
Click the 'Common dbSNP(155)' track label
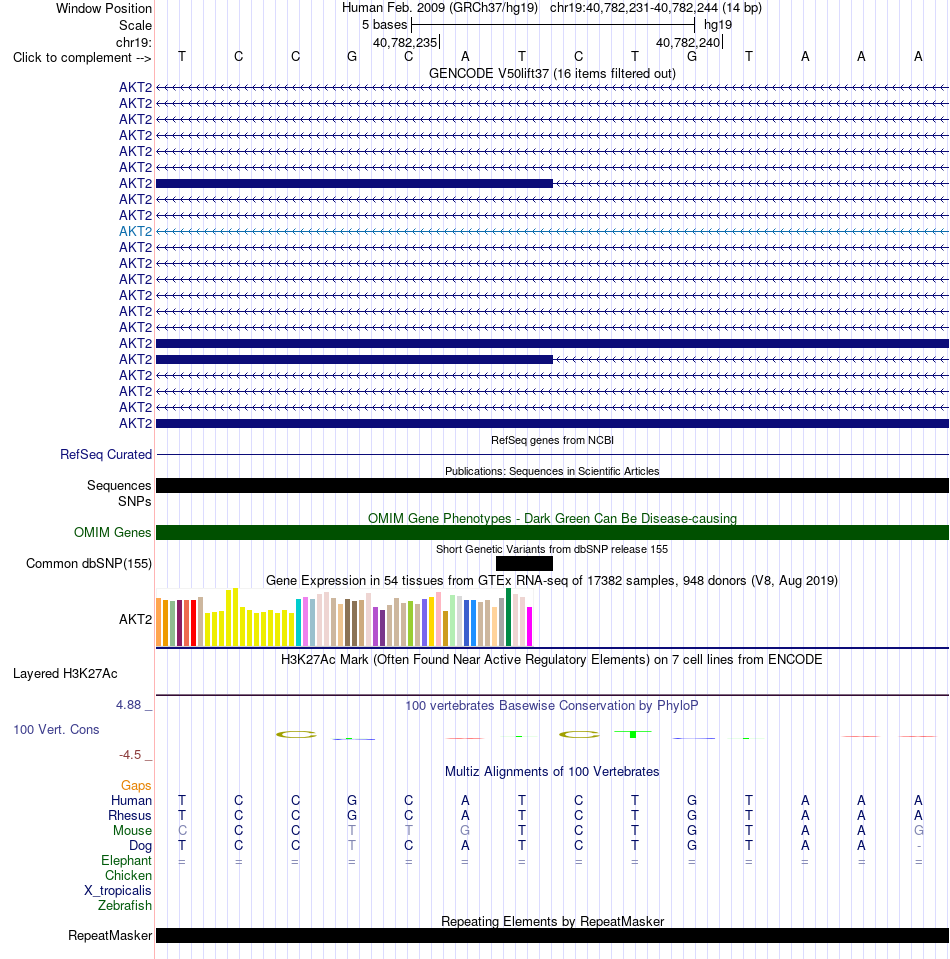(89, 564)
